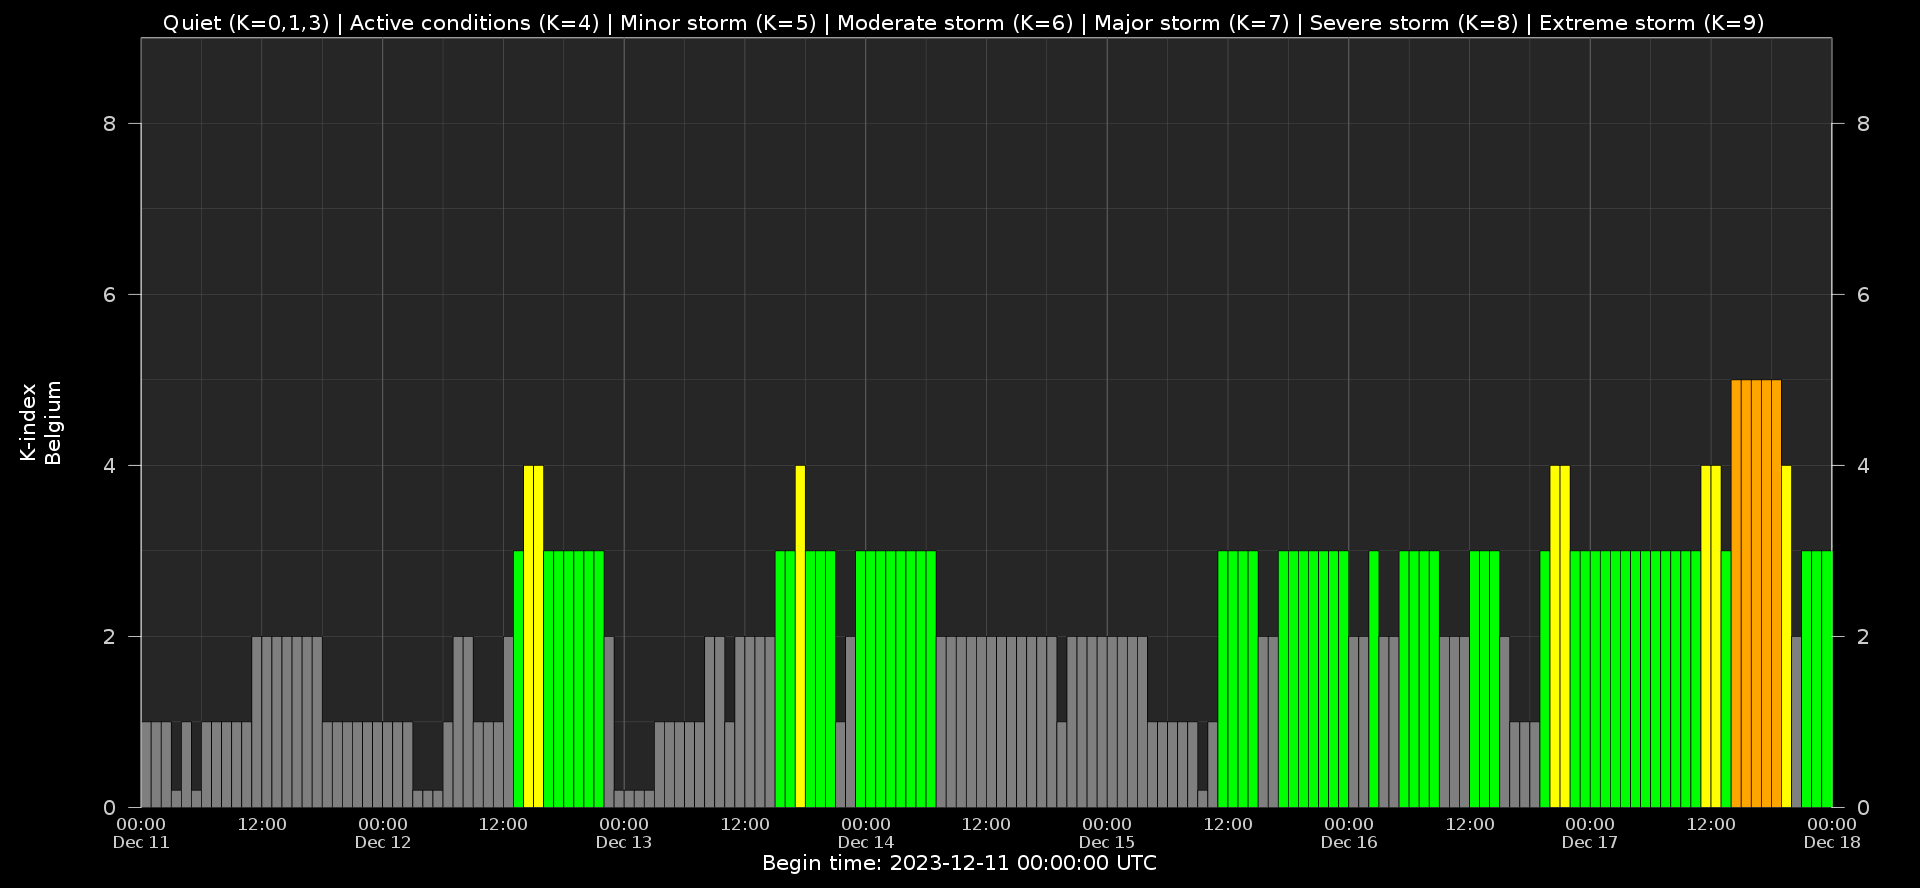
Task: Select the 'Dec 16' date tick label
Action: pos(1349,842)
